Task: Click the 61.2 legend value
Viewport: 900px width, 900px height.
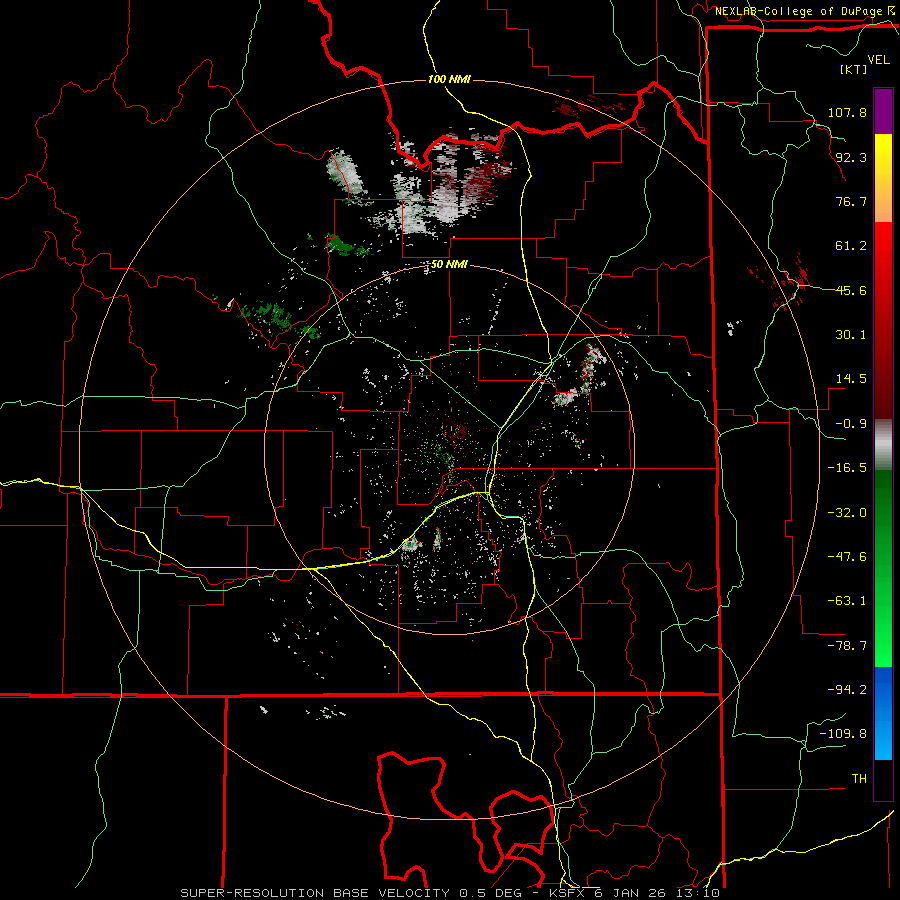Action: 851,246
